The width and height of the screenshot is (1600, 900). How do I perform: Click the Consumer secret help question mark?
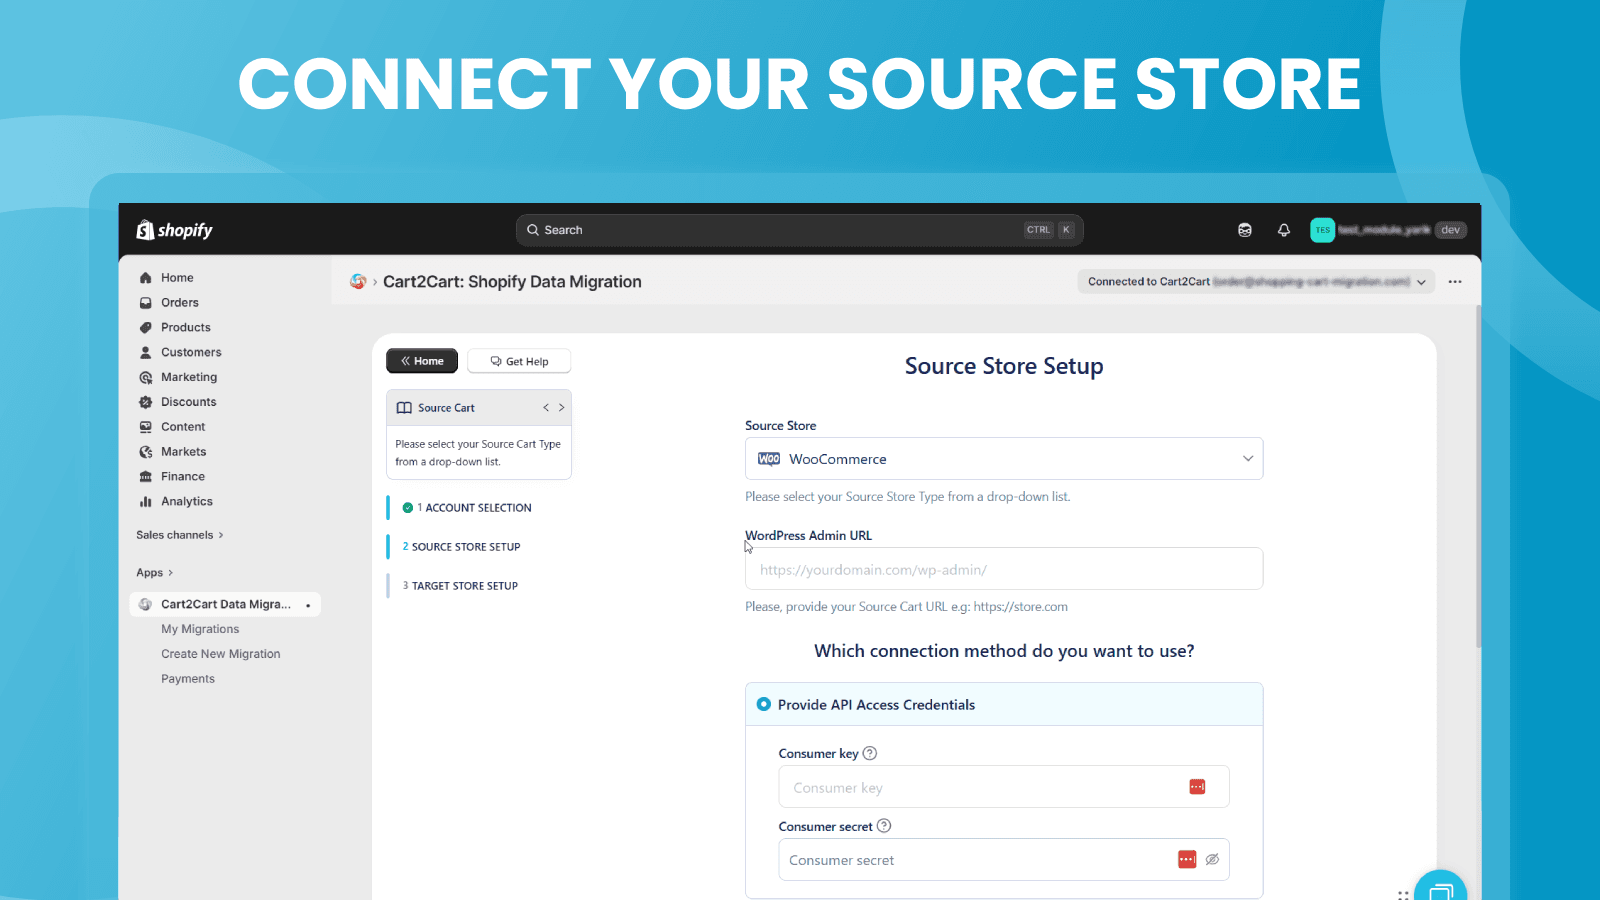coord(884,826)
